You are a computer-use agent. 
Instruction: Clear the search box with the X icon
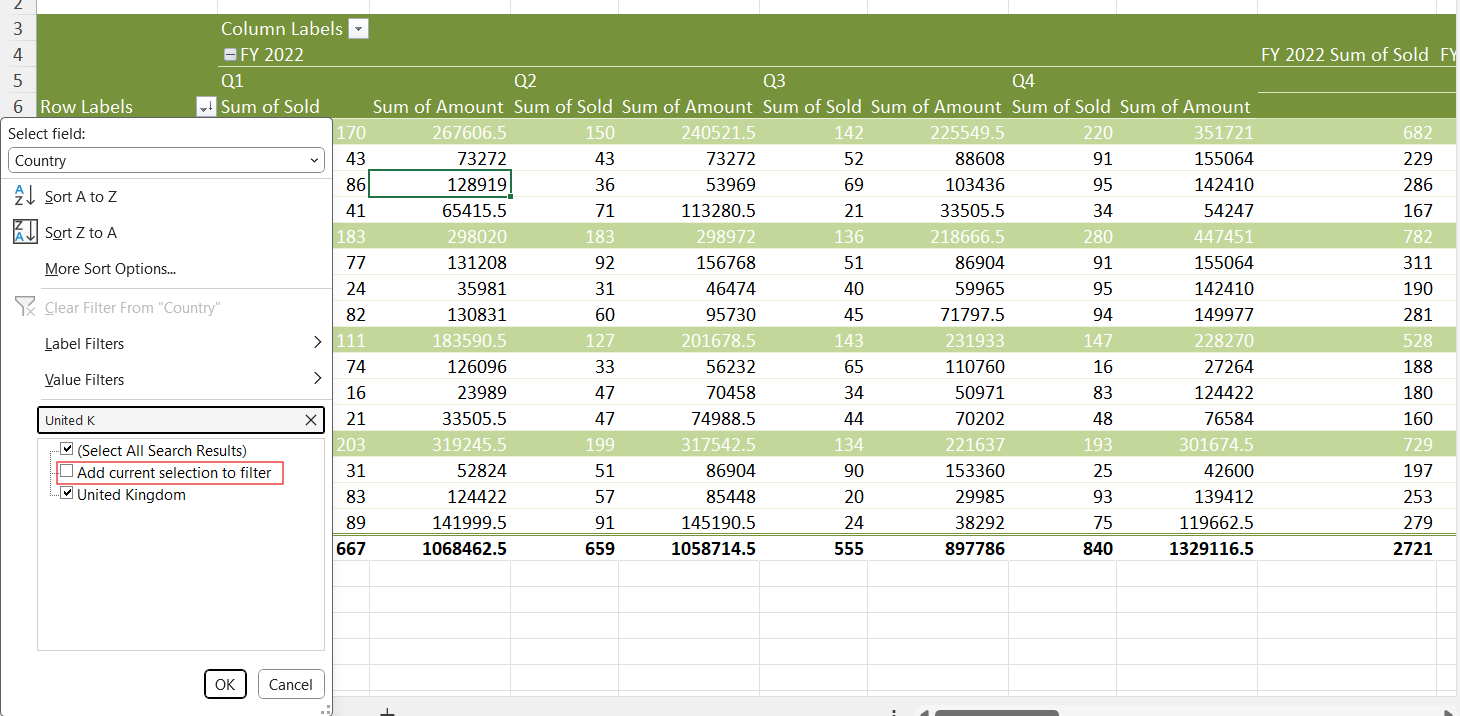pos(311,420)
